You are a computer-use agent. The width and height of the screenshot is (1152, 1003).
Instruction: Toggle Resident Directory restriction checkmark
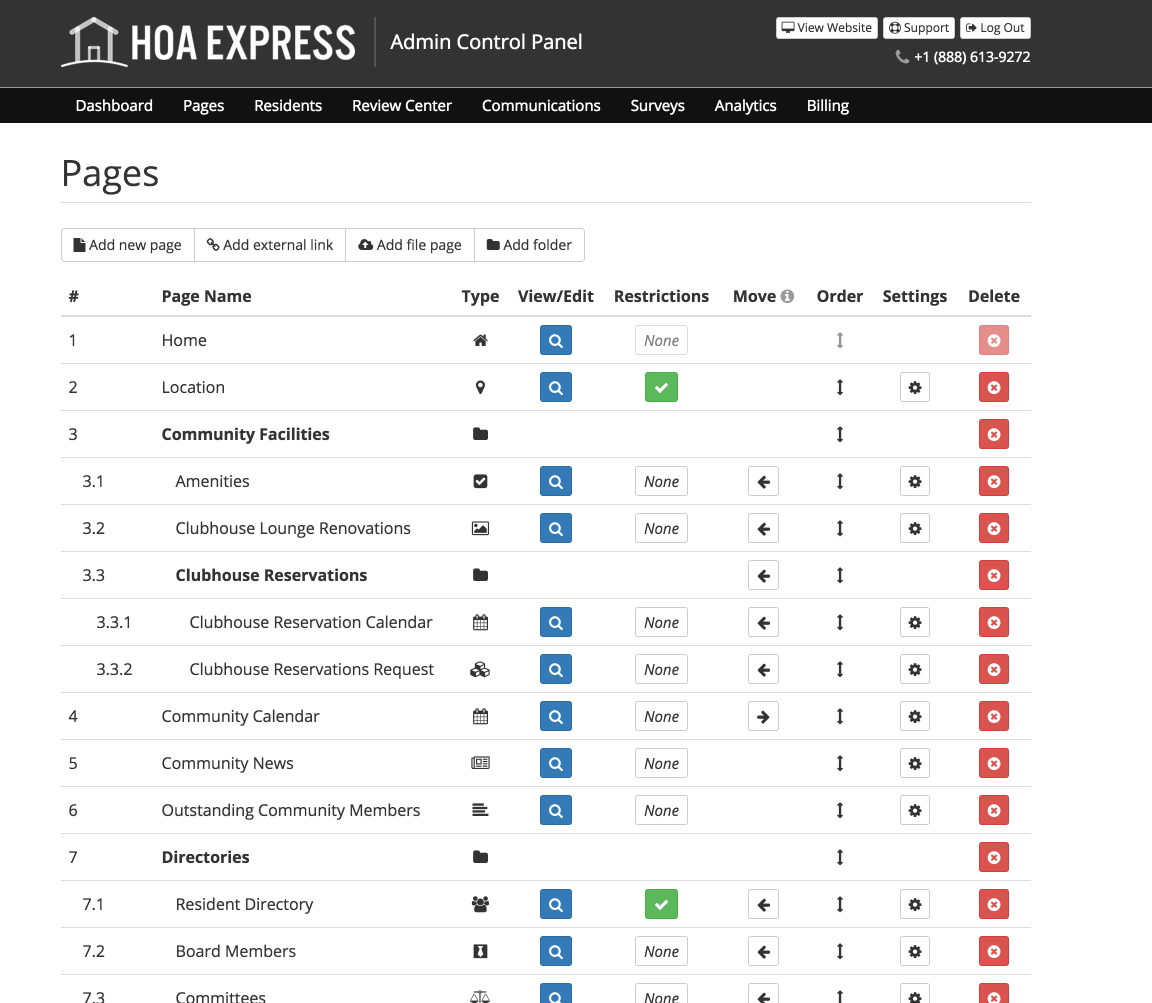click(661, 905)
